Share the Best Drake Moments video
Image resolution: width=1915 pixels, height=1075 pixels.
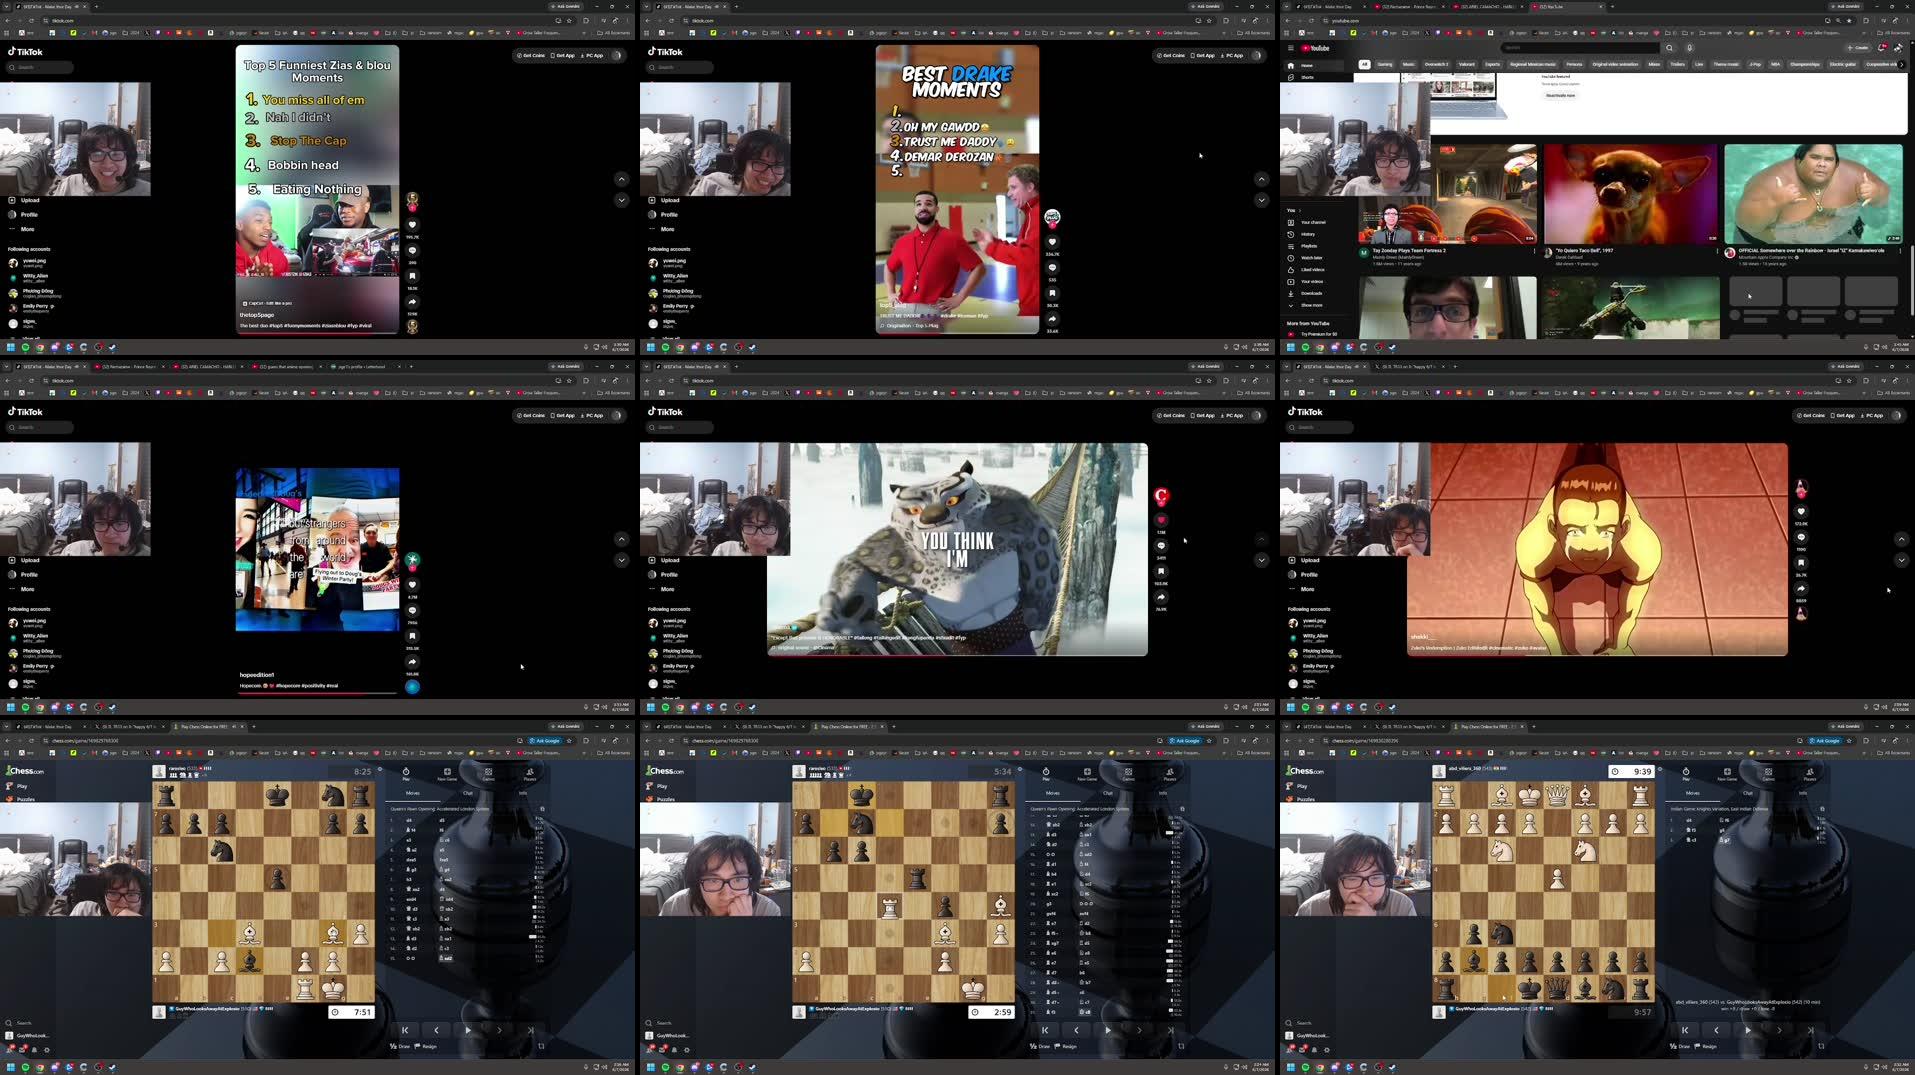[x=1052, y=319]
